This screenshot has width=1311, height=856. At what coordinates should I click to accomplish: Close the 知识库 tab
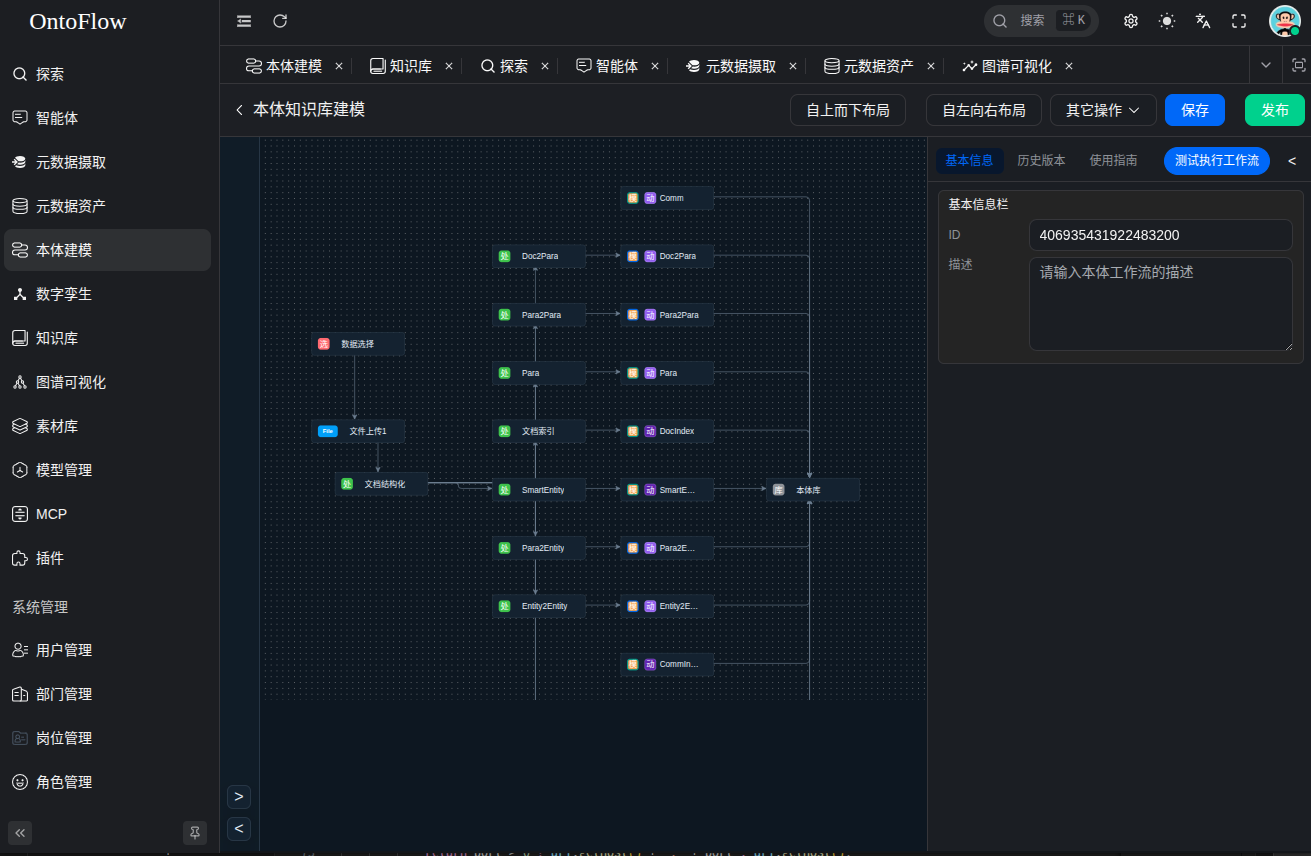tap(449, 66)
